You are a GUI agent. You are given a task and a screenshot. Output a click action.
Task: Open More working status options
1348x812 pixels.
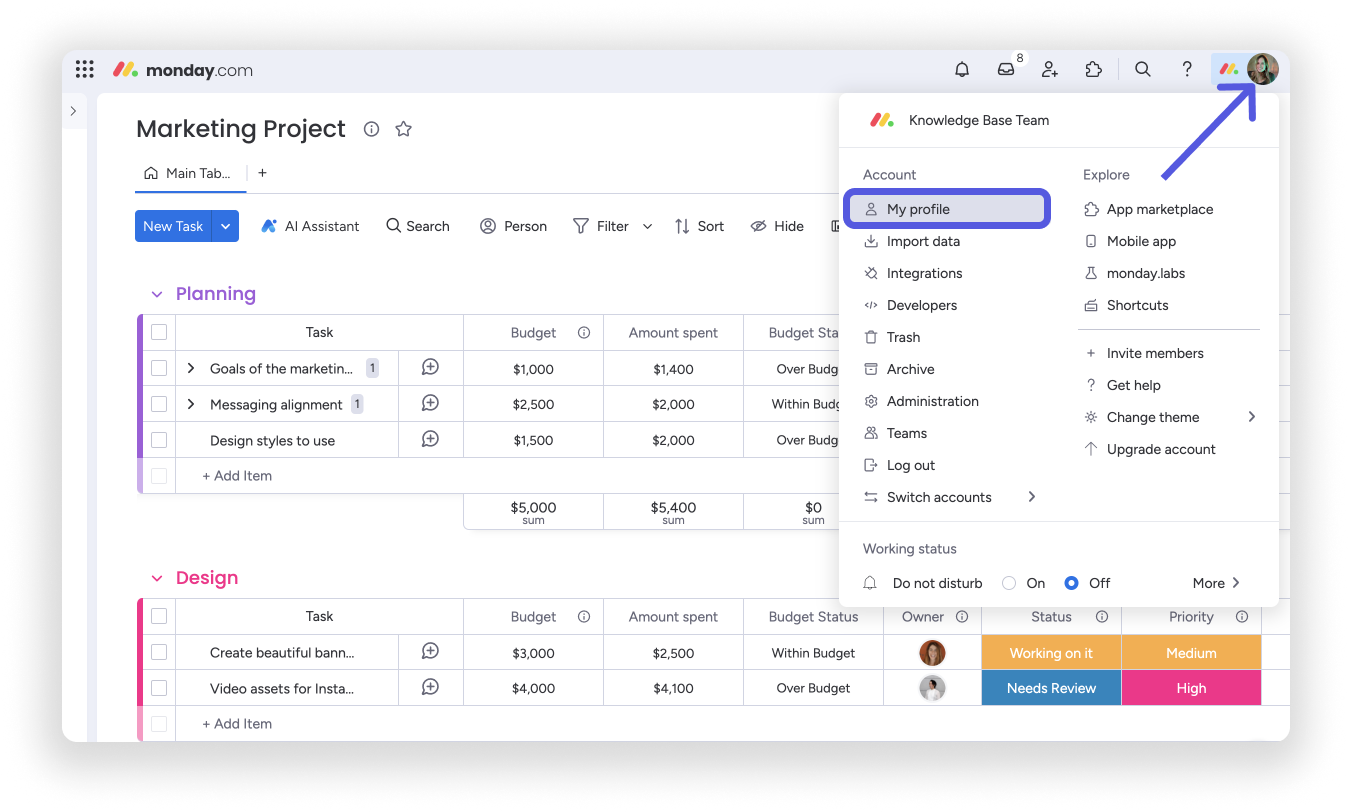tap(1216, 583)
